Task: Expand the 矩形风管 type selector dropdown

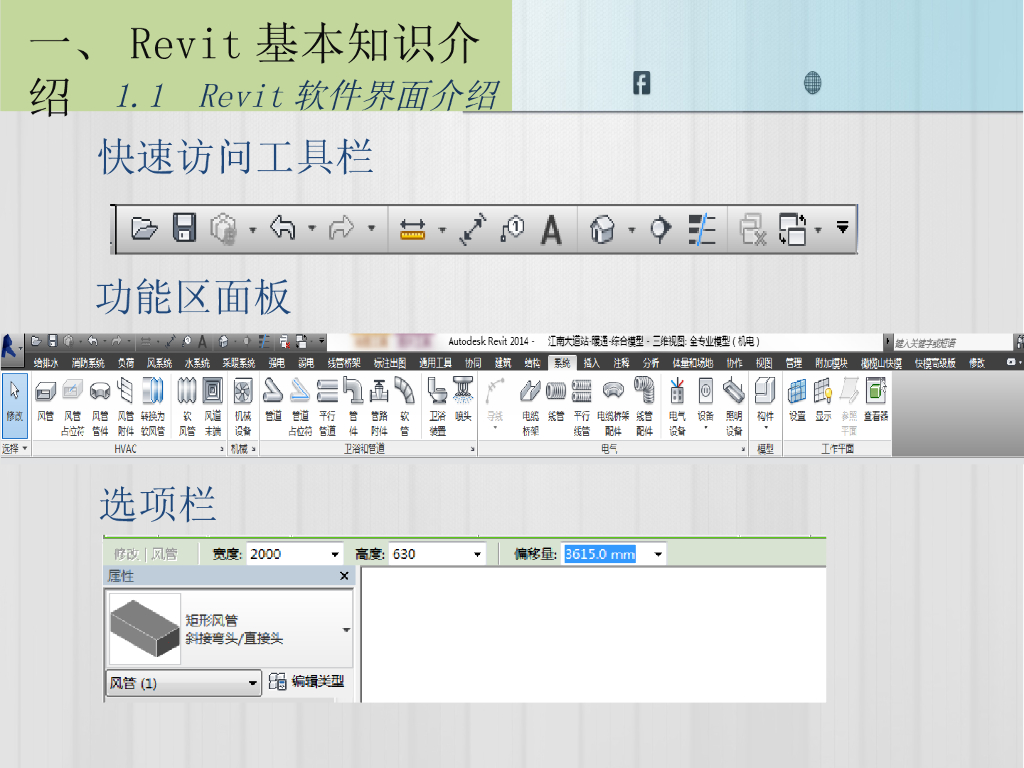Action: click(346, 630)
